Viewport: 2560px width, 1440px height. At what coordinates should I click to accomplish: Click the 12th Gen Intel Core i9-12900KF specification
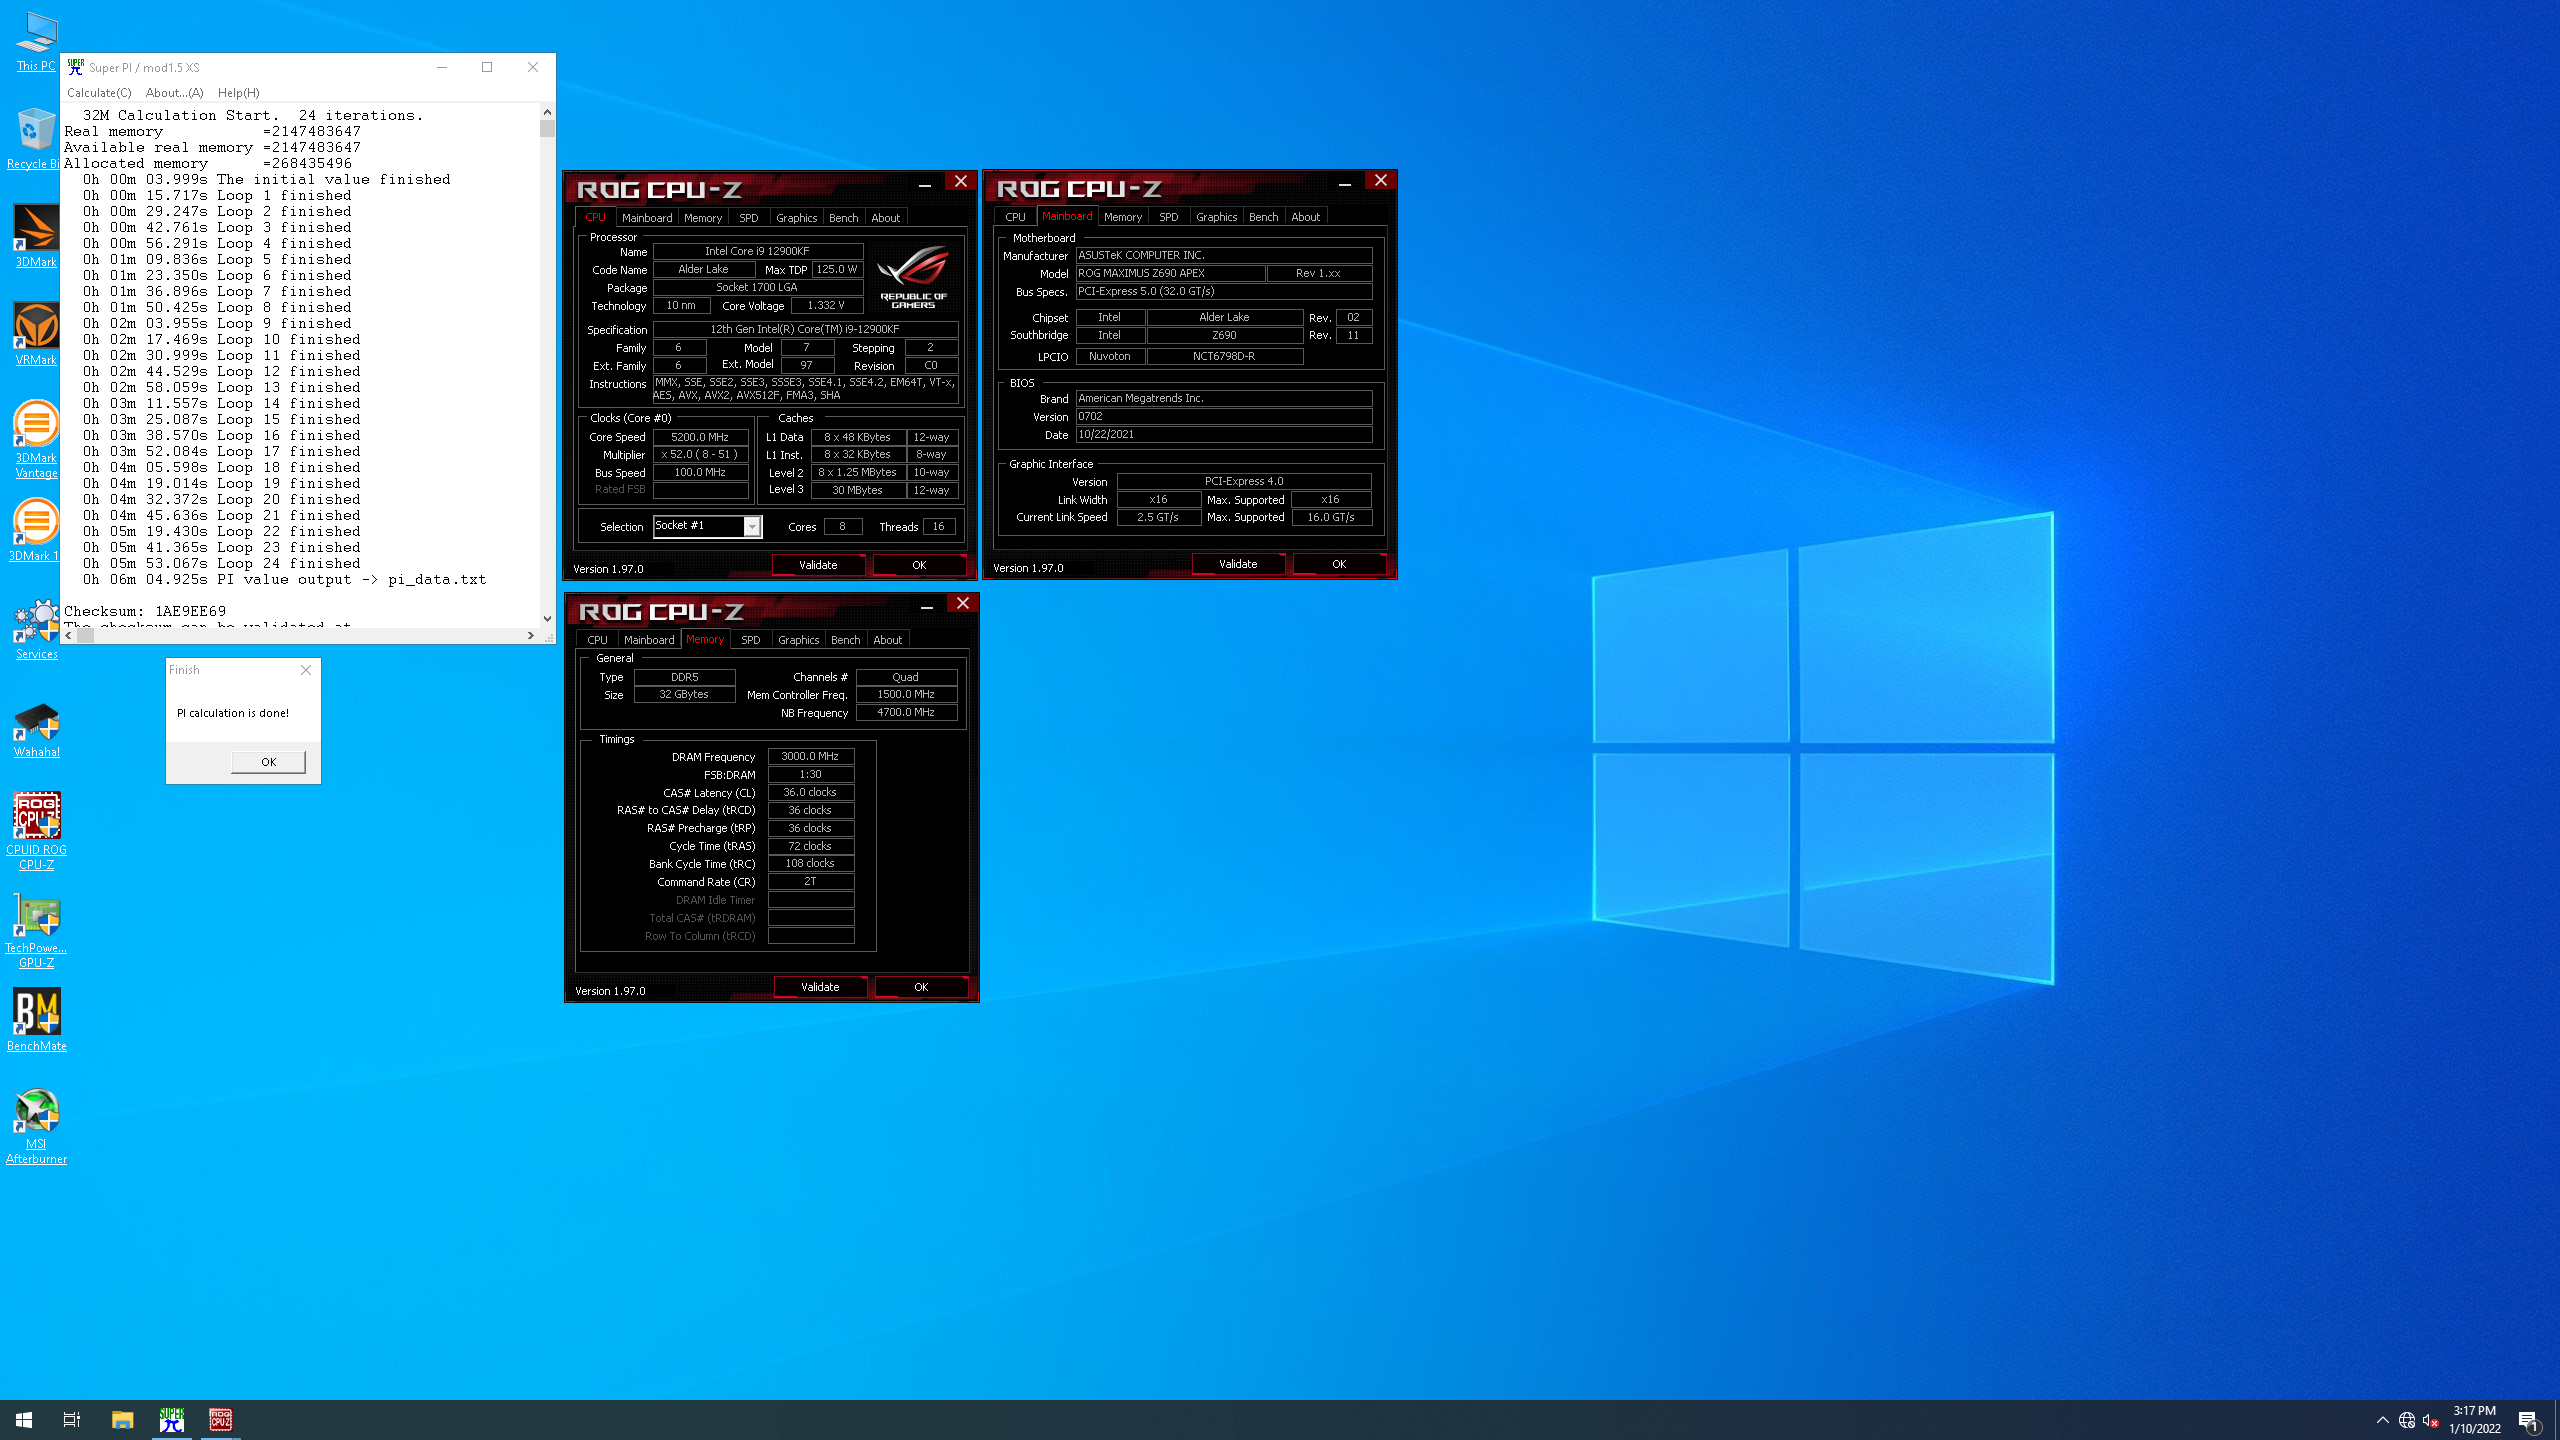point(806,329)
